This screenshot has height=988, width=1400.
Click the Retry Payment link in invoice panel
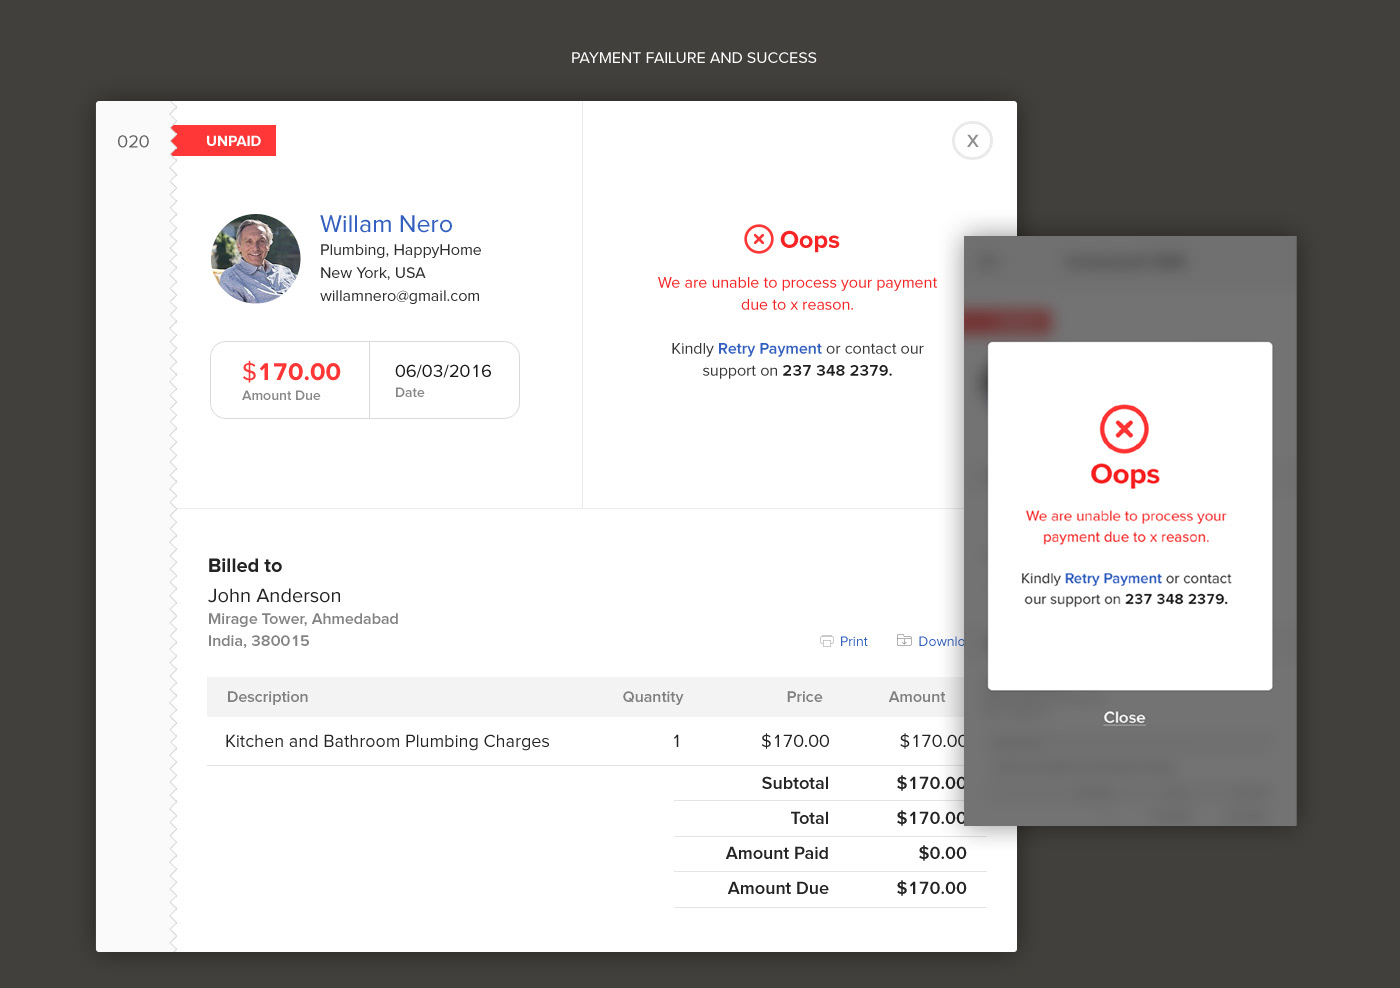(769, 348)
